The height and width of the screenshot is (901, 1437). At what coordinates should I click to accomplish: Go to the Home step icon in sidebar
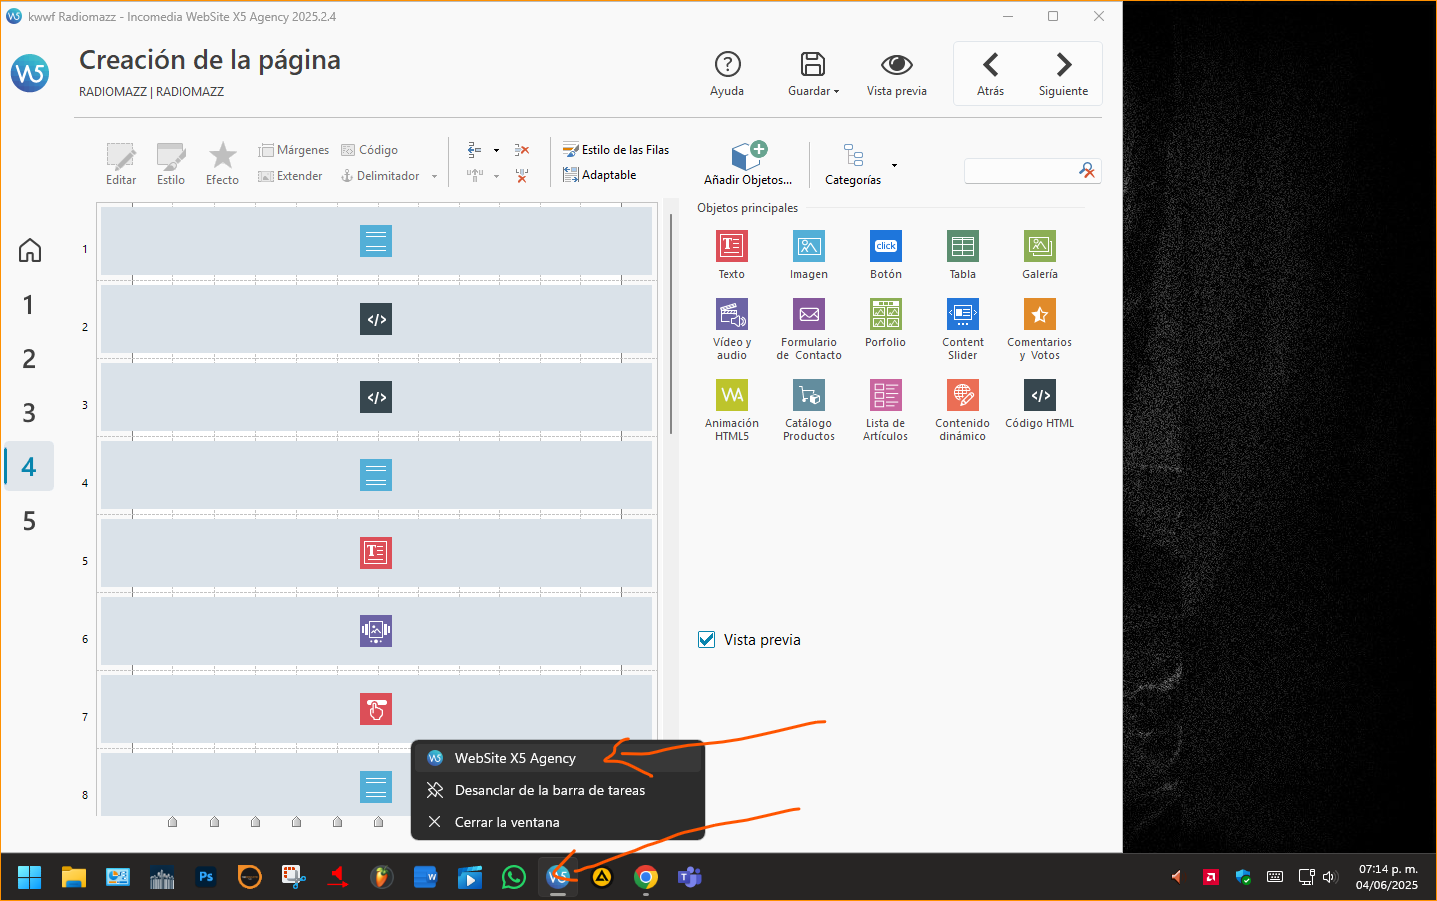(30, 250)
